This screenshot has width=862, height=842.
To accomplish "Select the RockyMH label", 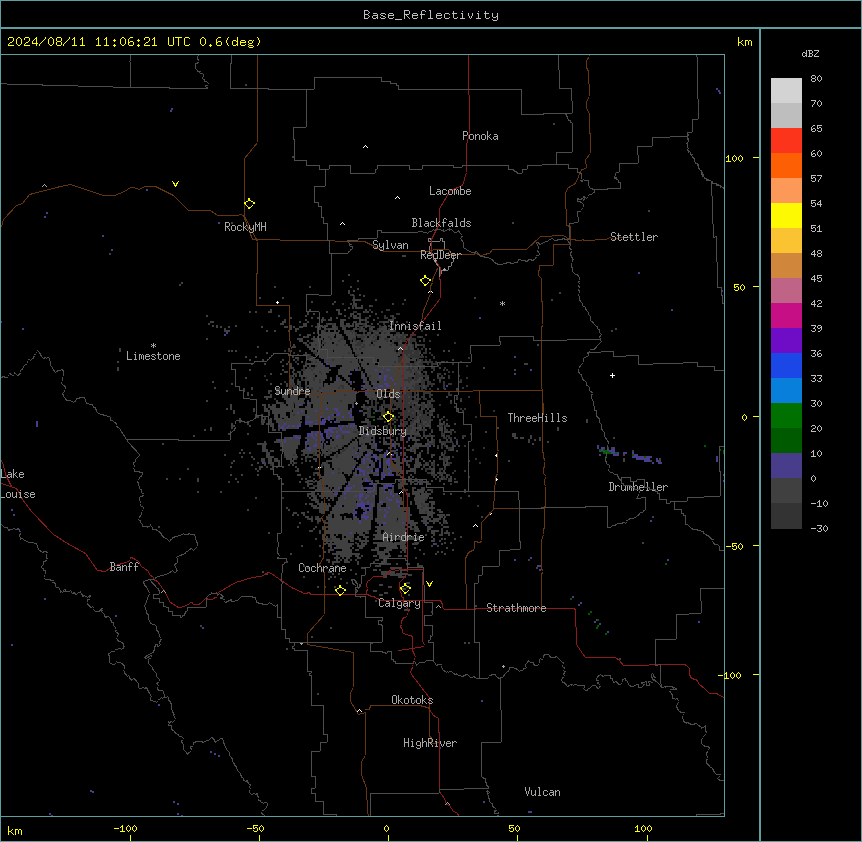I will pos(245,227).
